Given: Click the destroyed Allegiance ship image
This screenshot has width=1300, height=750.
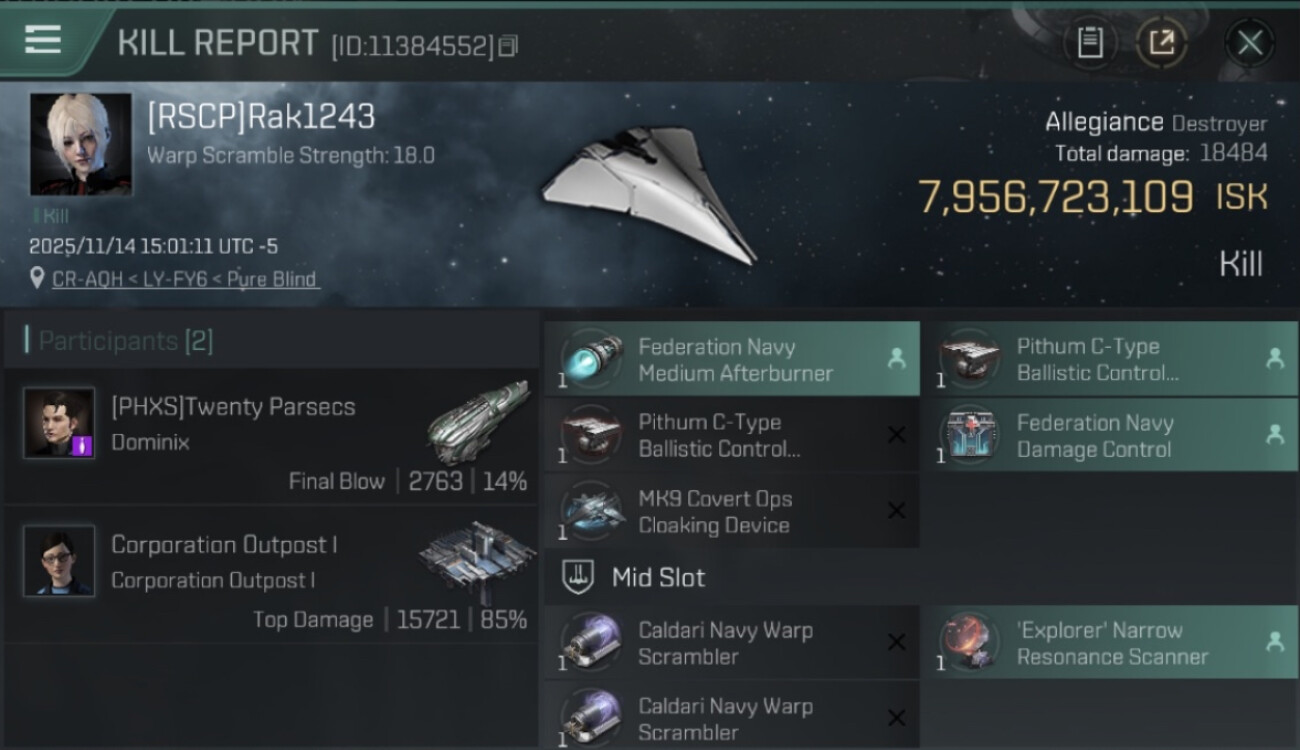Looking at the screenshot, I should pyautogui.click(x=648, y=195).
